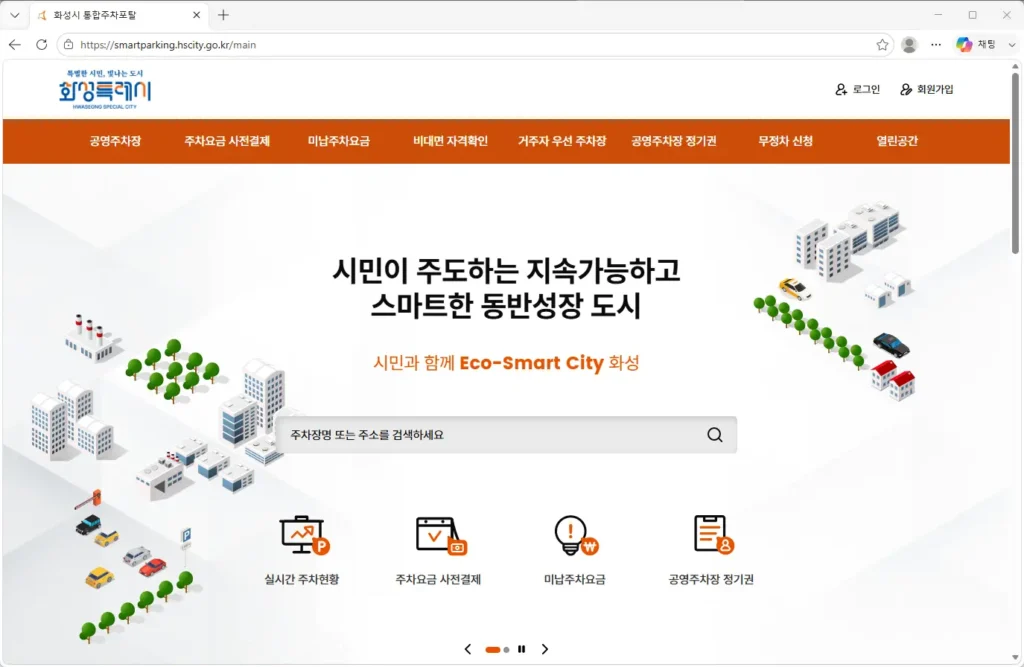Show the next banner slide
This screenshot has height=667, width=1024.
(545, 649)
